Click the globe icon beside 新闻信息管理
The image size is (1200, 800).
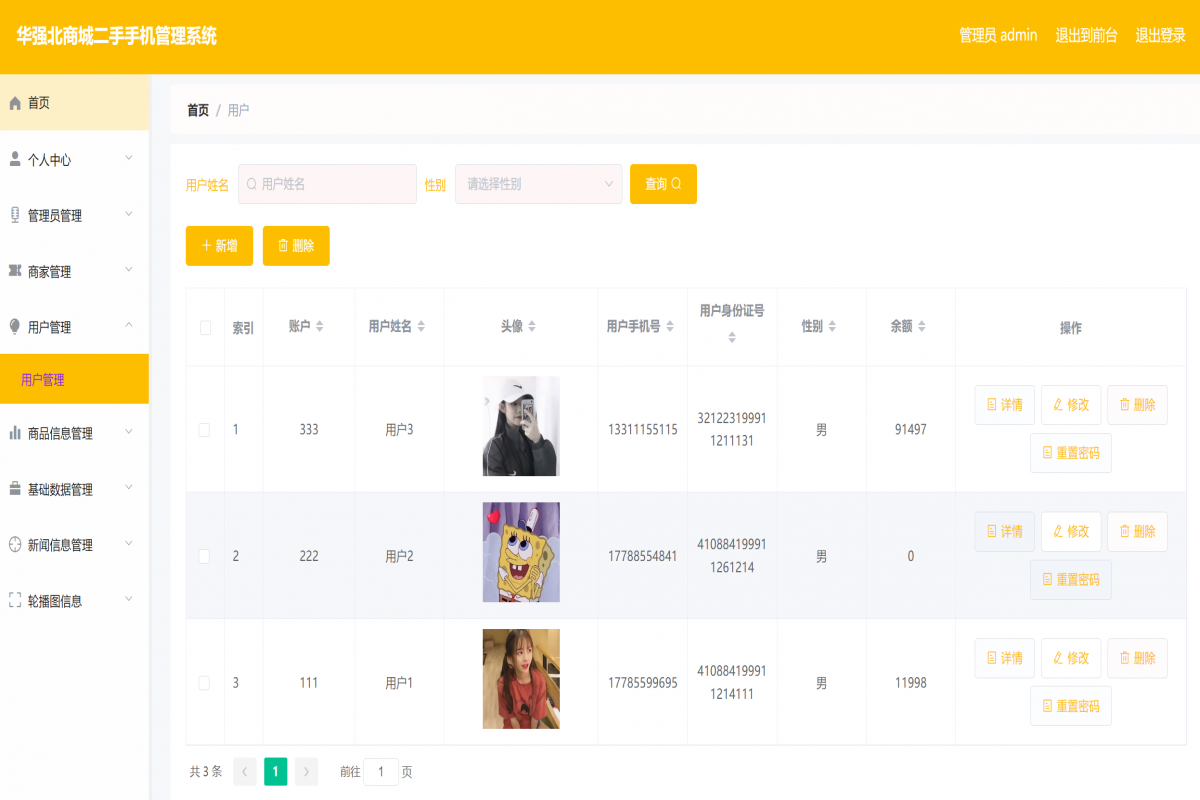pyautogui.click(x=15, y=544)
